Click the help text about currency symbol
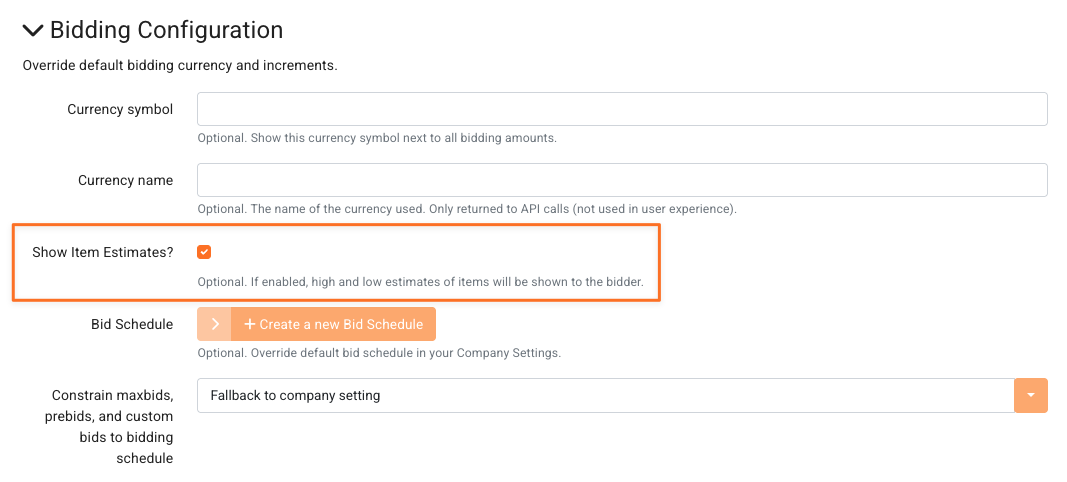1067x482 pixels. [377, 138]
